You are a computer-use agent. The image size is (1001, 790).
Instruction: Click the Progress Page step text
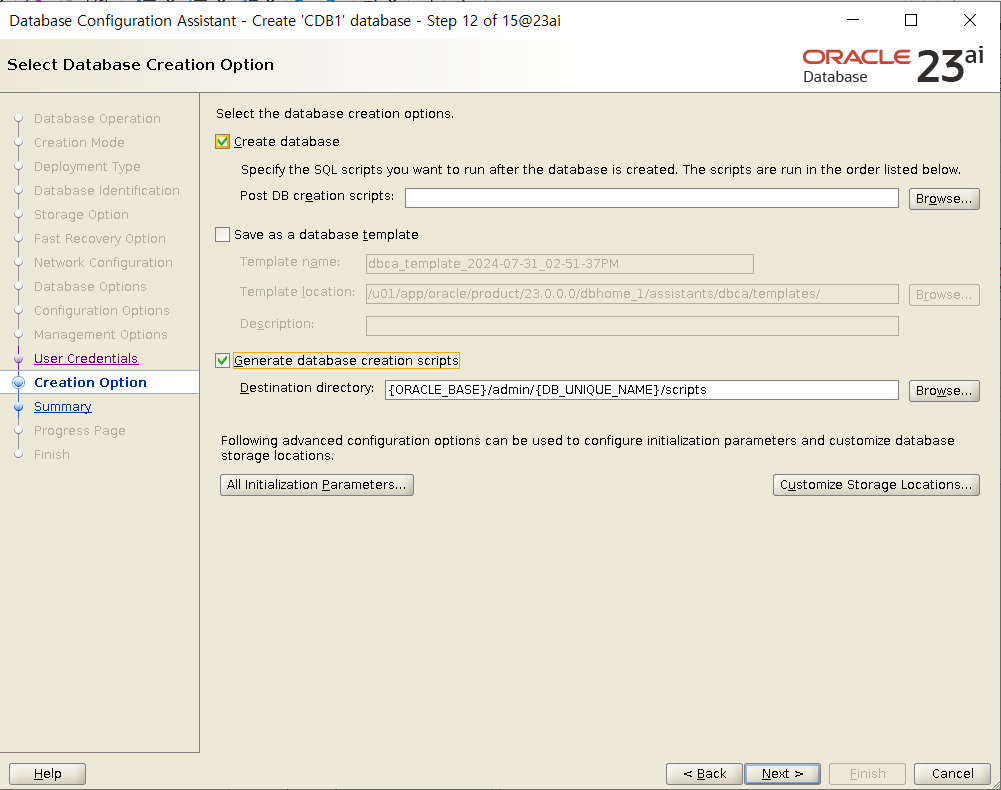coord(80,430)
